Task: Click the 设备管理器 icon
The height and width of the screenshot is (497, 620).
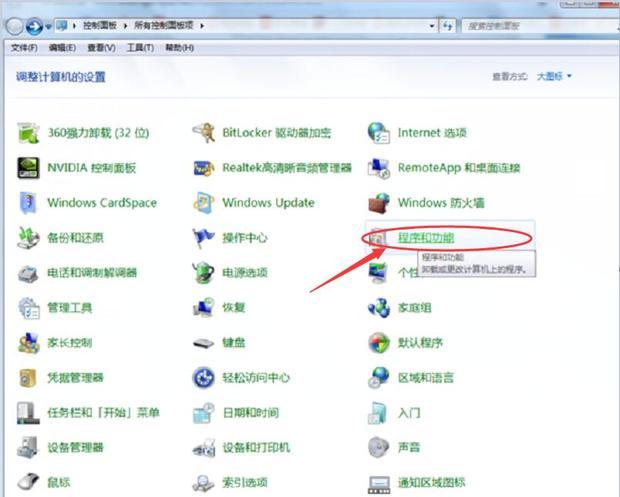Action: (x=28, y=448)
